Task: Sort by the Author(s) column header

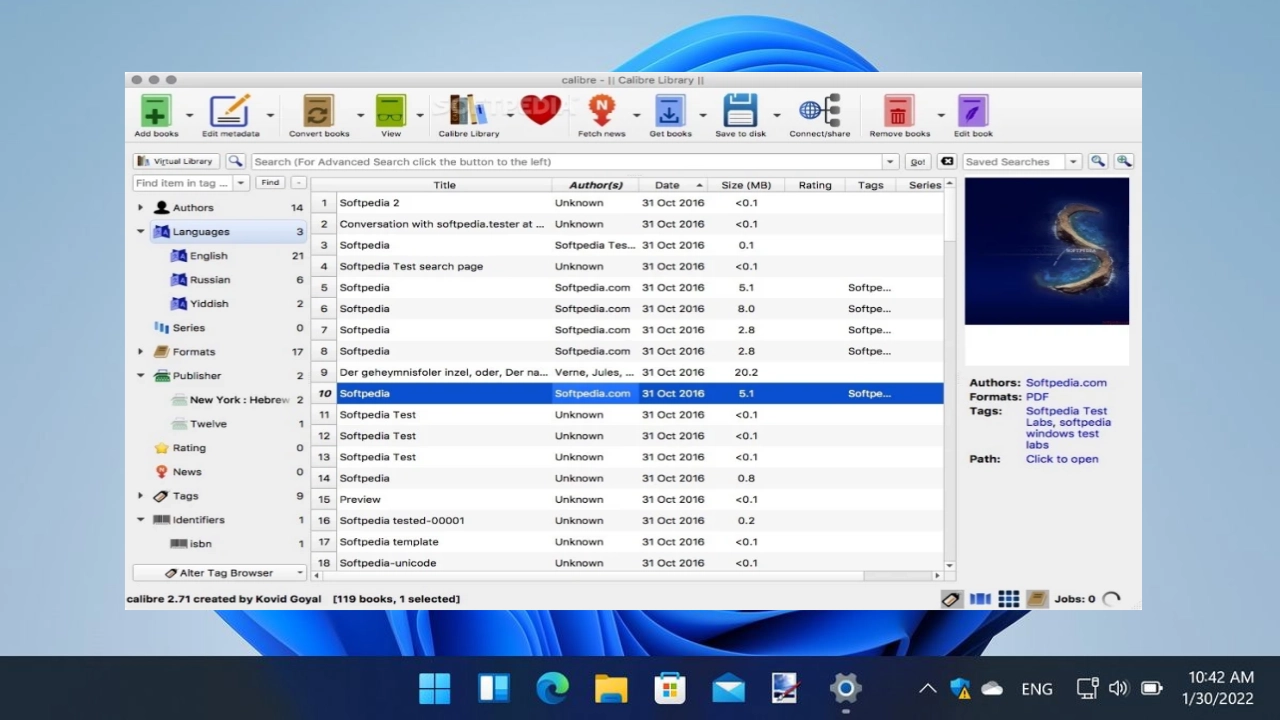Action: [595, 185]
